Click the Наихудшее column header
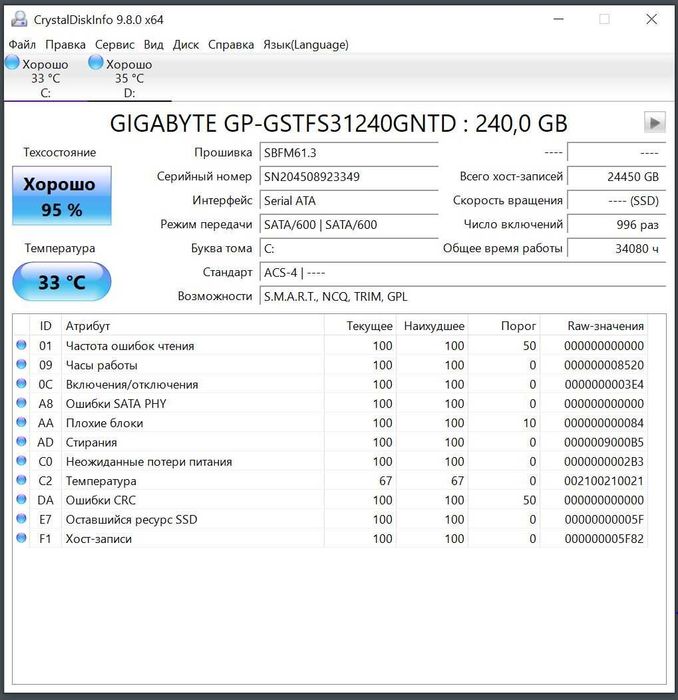Viewport: 678px width, 700px height. tap(432, 326)
